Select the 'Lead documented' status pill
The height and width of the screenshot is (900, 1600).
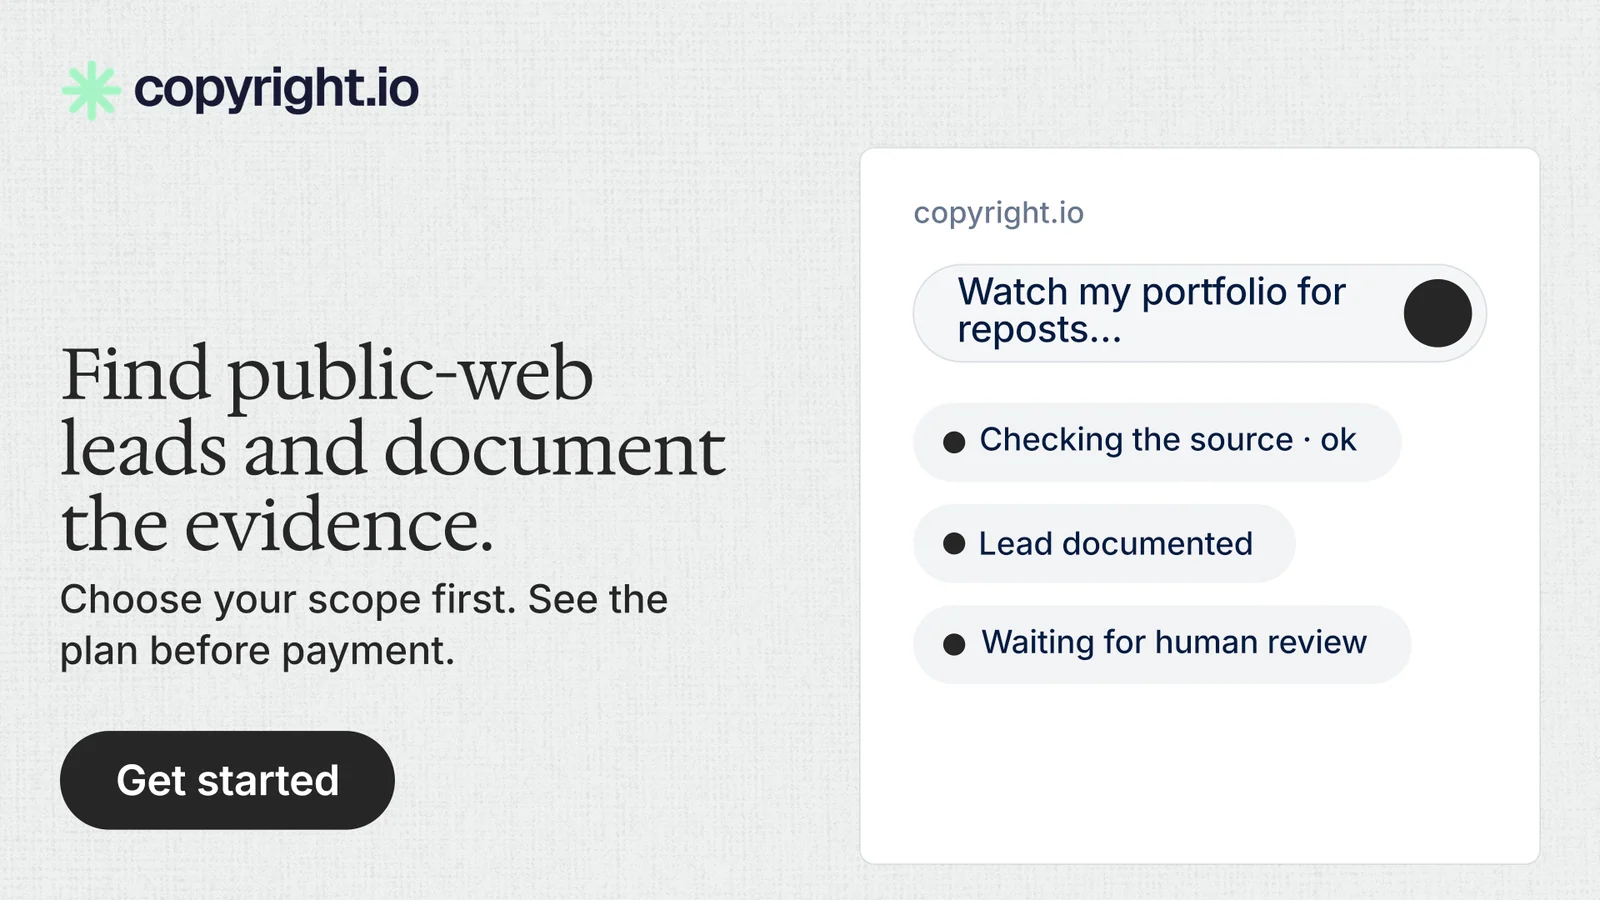point(1104,544)
